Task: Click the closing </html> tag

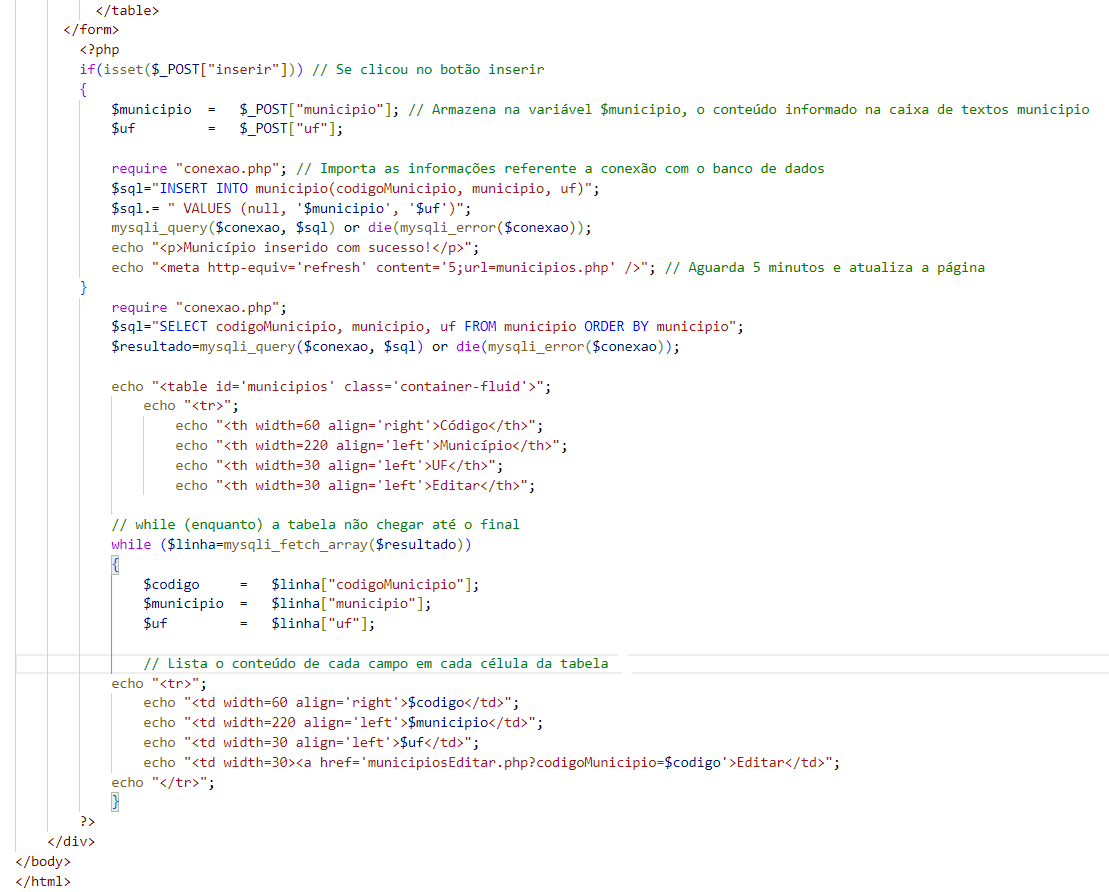Action: point(43,881)
